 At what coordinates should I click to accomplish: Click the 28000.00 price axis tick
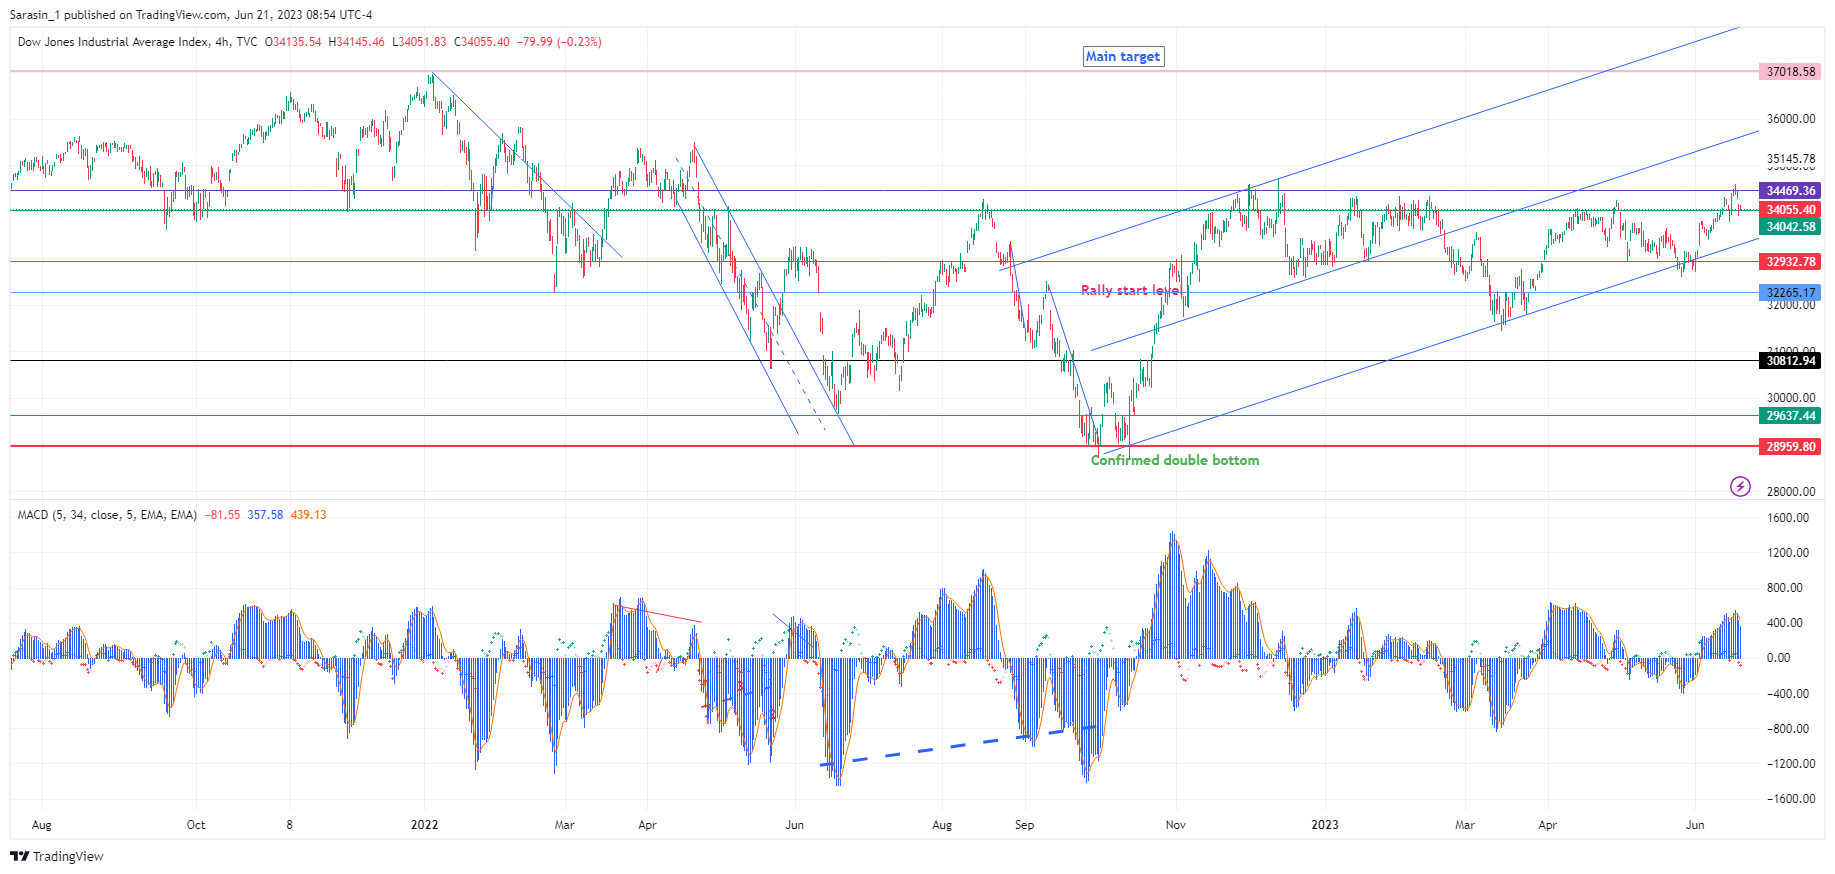pyautogui.click(x=1791, y=492)
